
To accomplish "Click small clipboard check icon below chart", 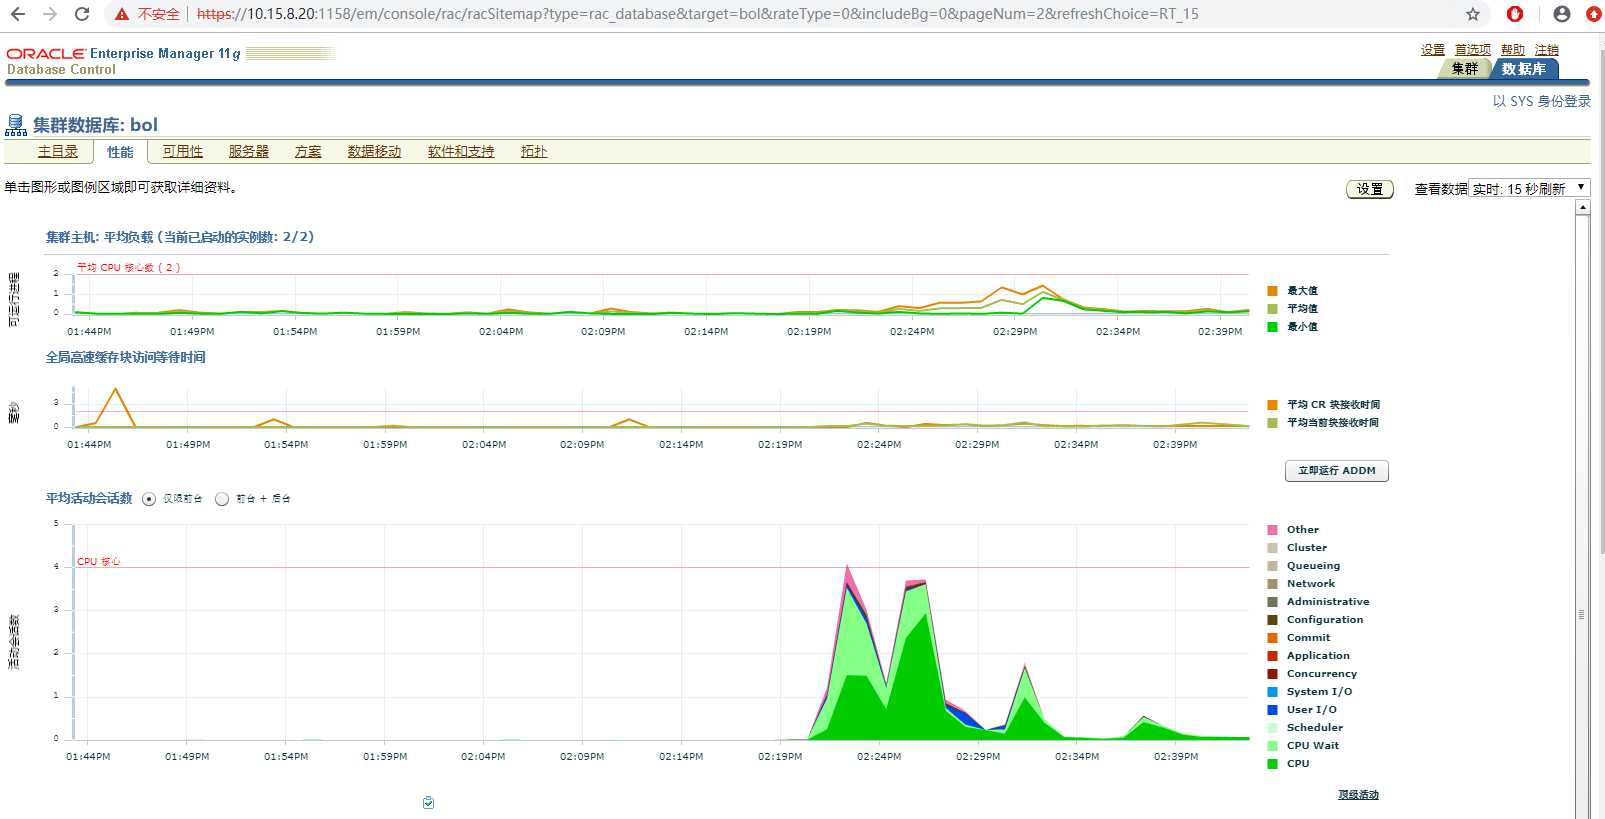I will coord(428,802).
